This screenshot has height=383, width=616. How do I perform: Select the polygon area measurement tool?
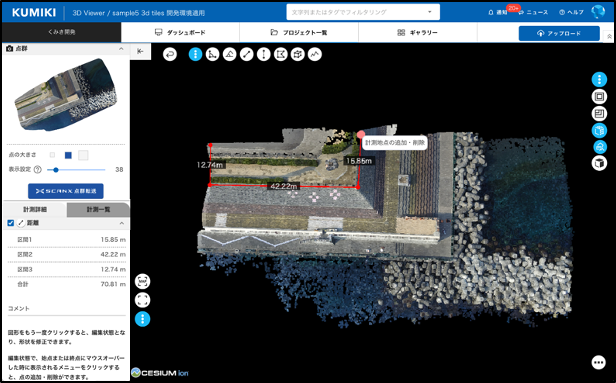pos(280,54)
